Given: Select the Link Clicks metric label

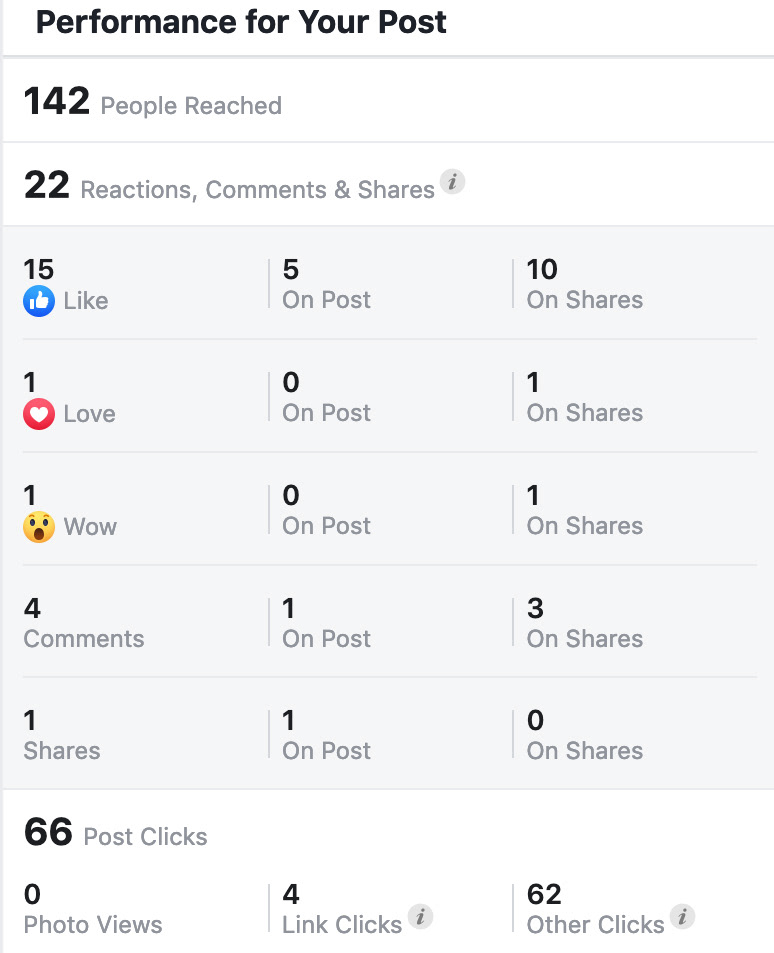Looking at the screenshot, I should pos(342,924).
